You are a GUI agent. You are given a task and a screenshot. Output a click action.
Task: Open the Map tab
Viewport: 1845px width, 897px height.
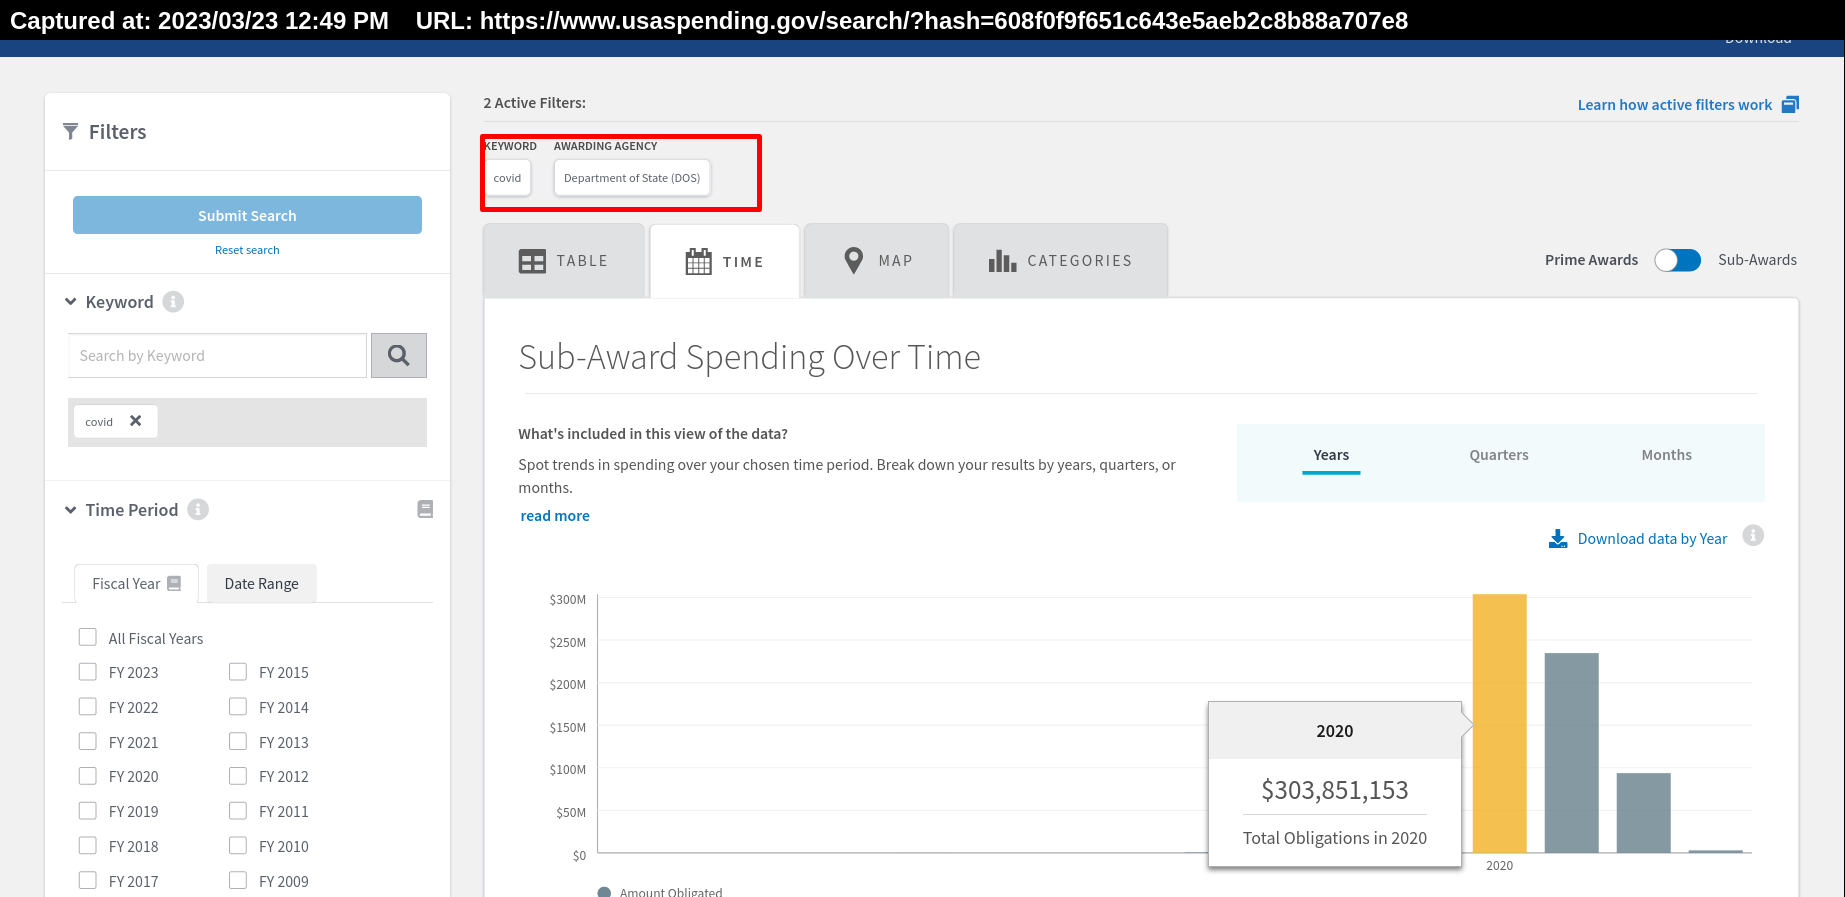(876, 261)
